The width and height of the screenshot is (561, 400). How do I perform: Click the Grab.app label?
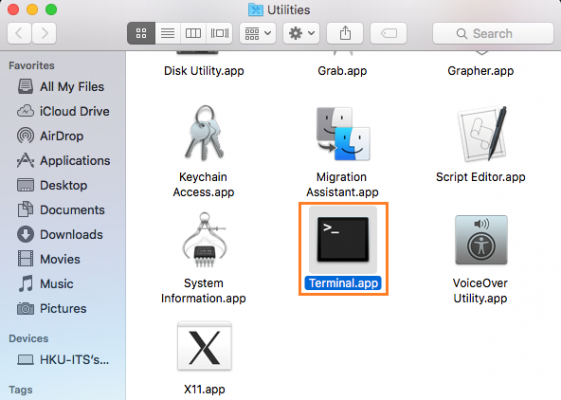pyautogui.click(x=342, y=71)
